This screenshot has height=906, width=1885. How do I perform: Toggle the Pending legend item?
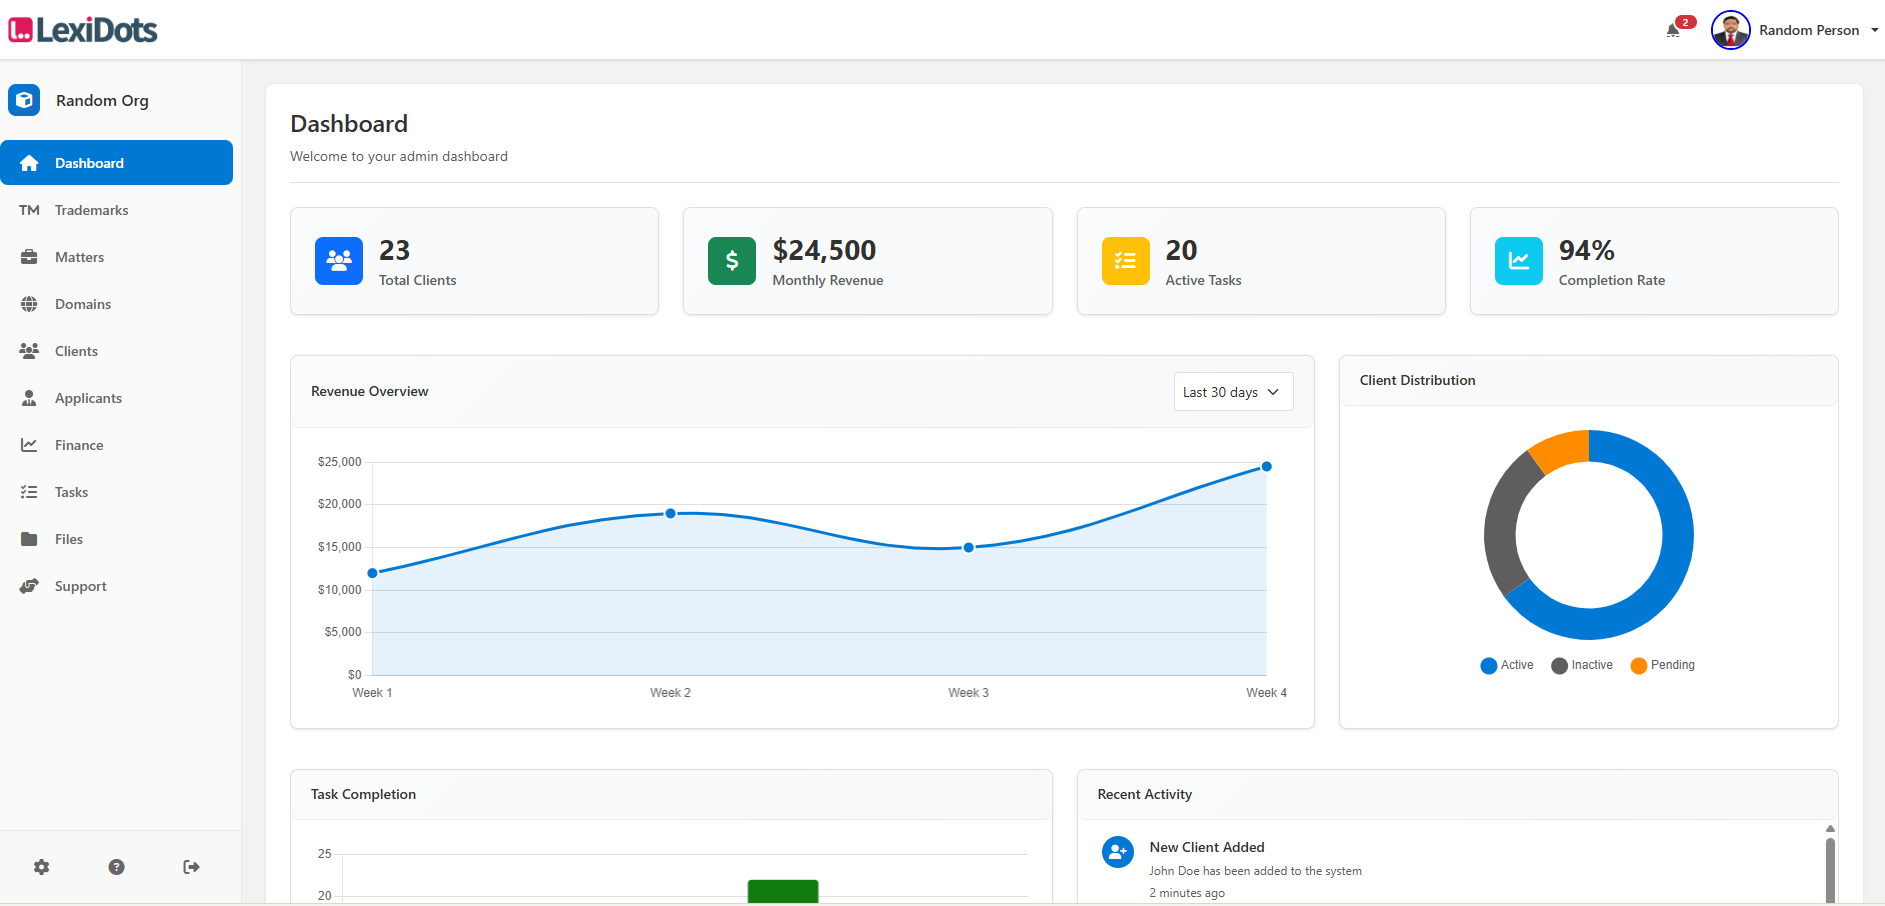(1662, 665)
